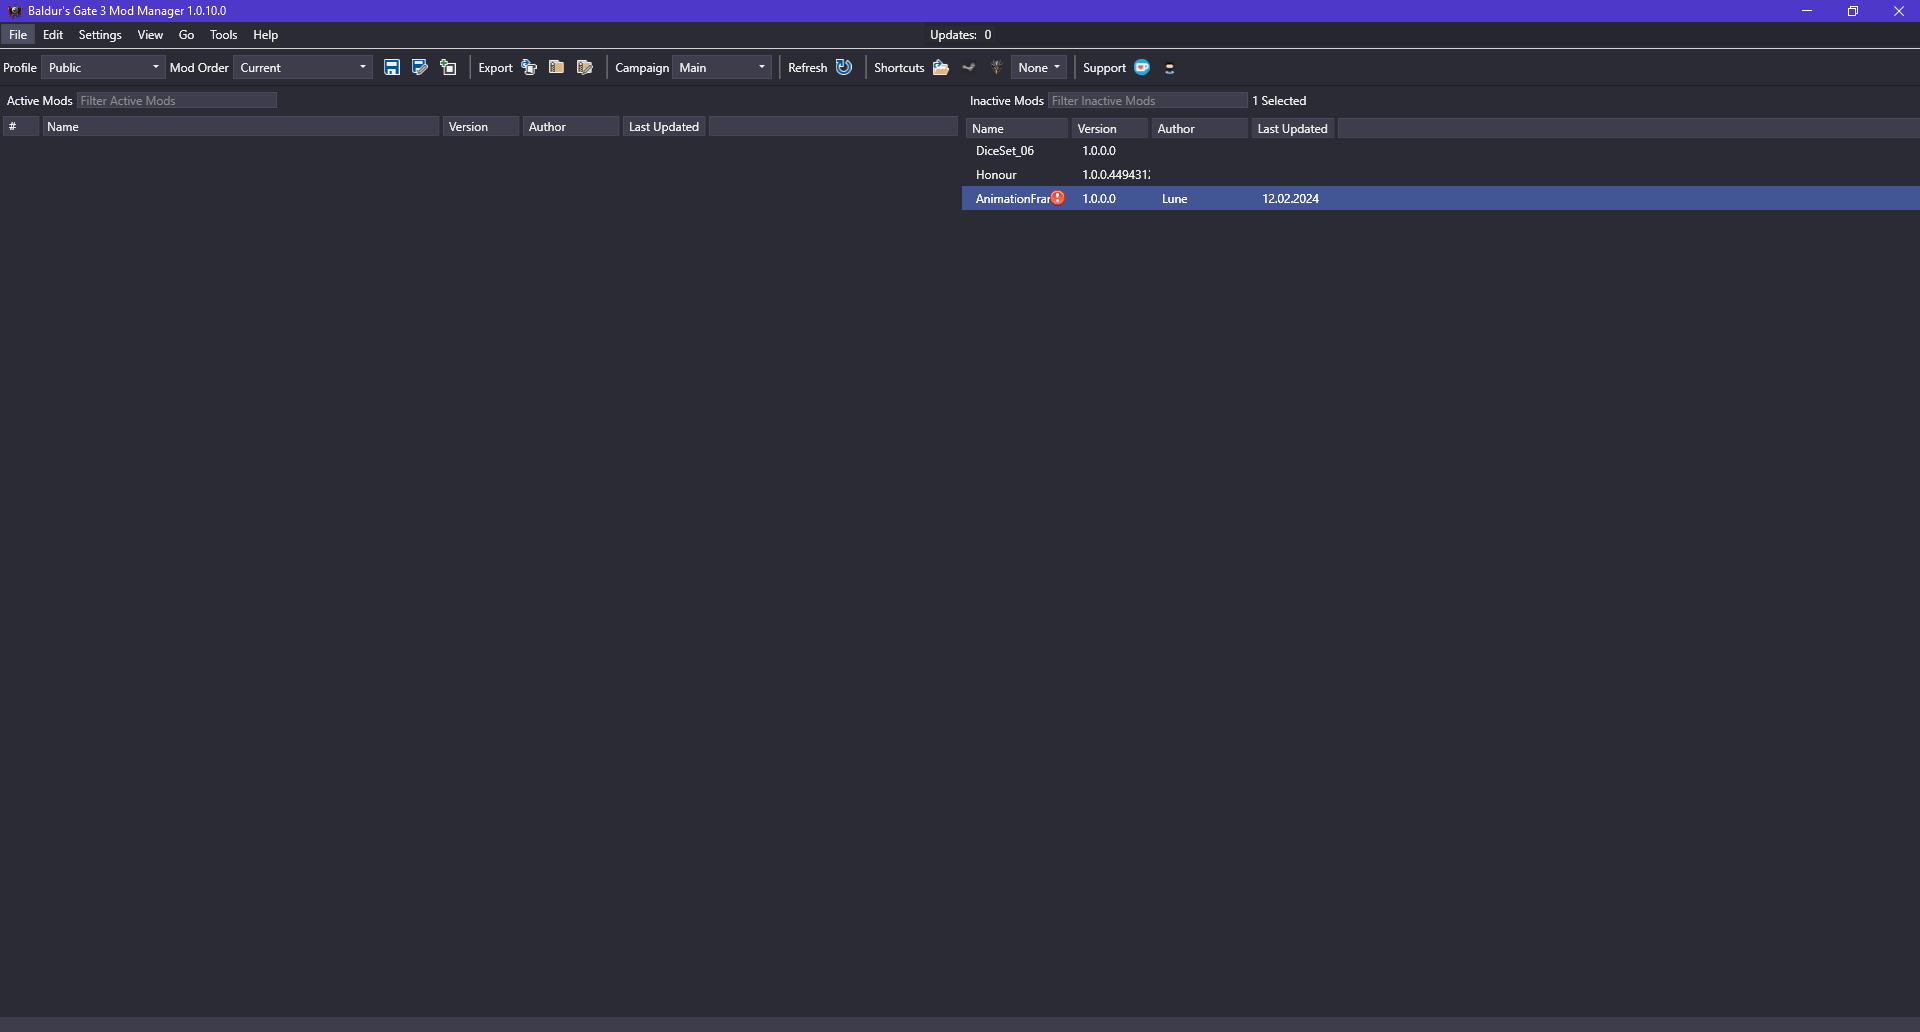The height and width of the screenshot is (1032, 1920).
Task: Open the mods folder shortcut icon
Action: tap(941, 67)
